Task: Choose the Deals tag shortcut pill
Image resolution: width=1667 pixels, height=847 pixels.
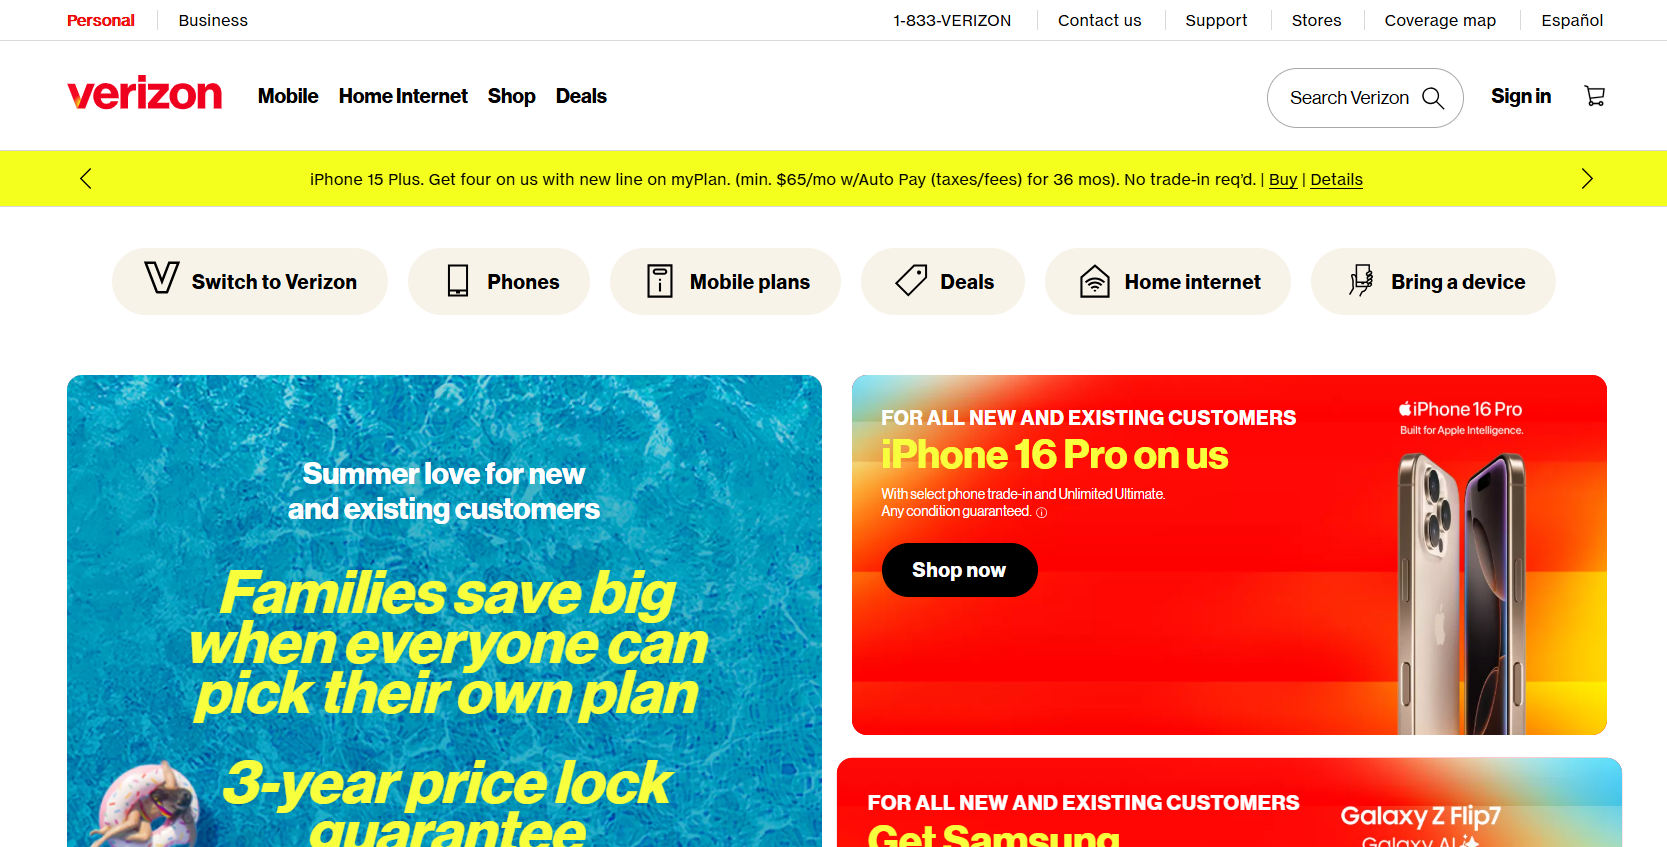Action: [x=943, y=282]
